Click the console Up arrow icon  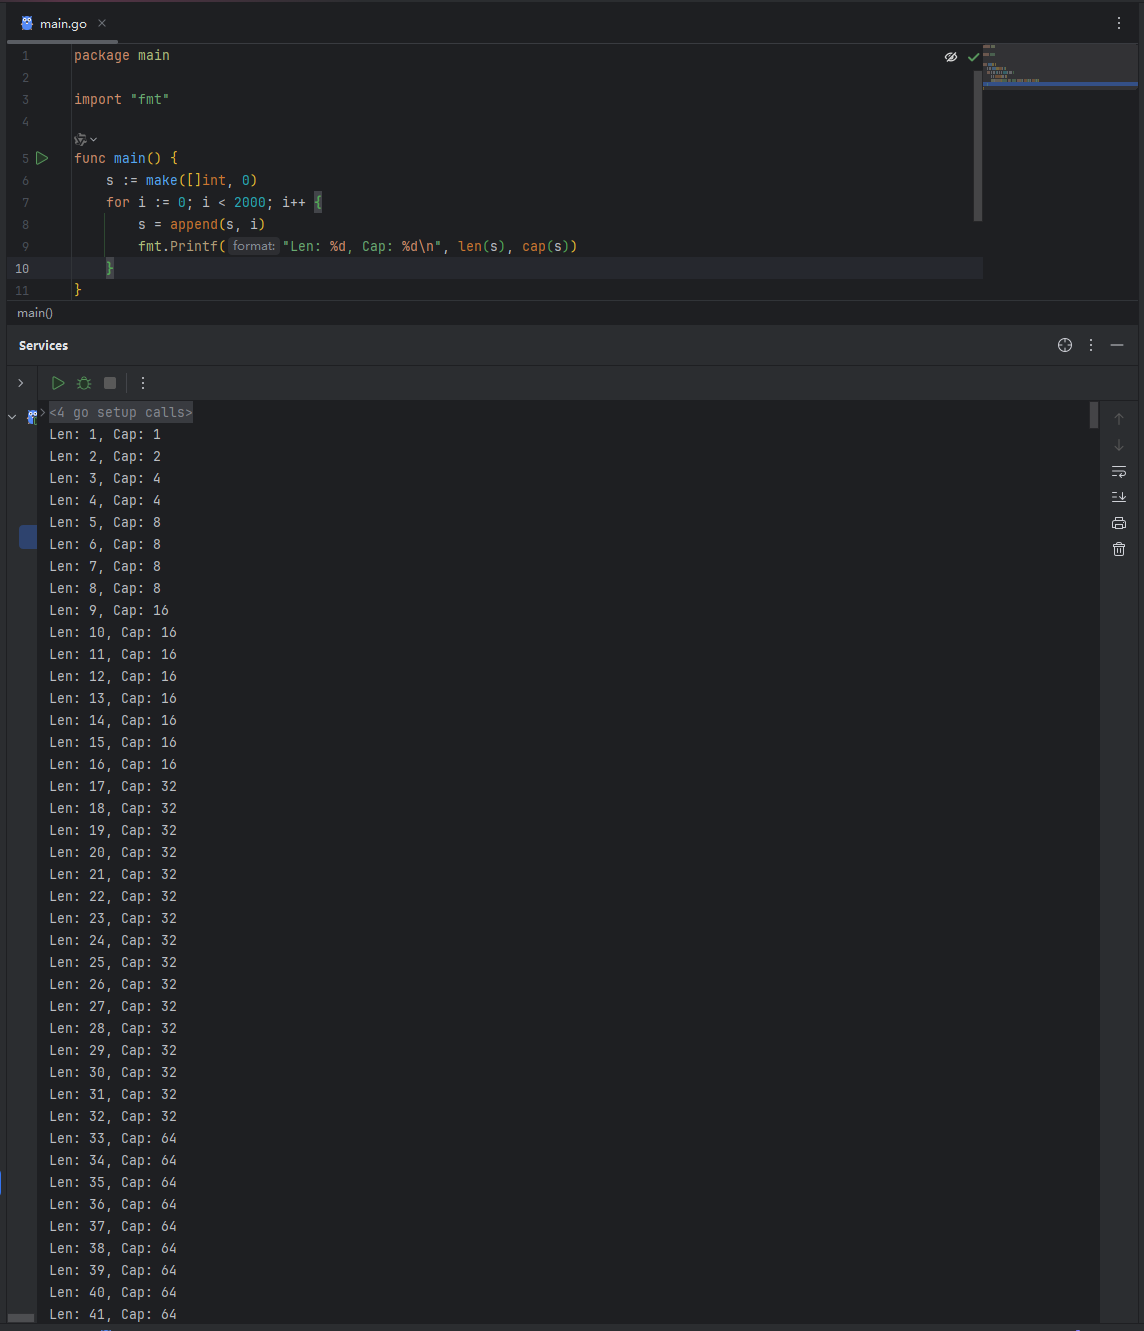1119,419
